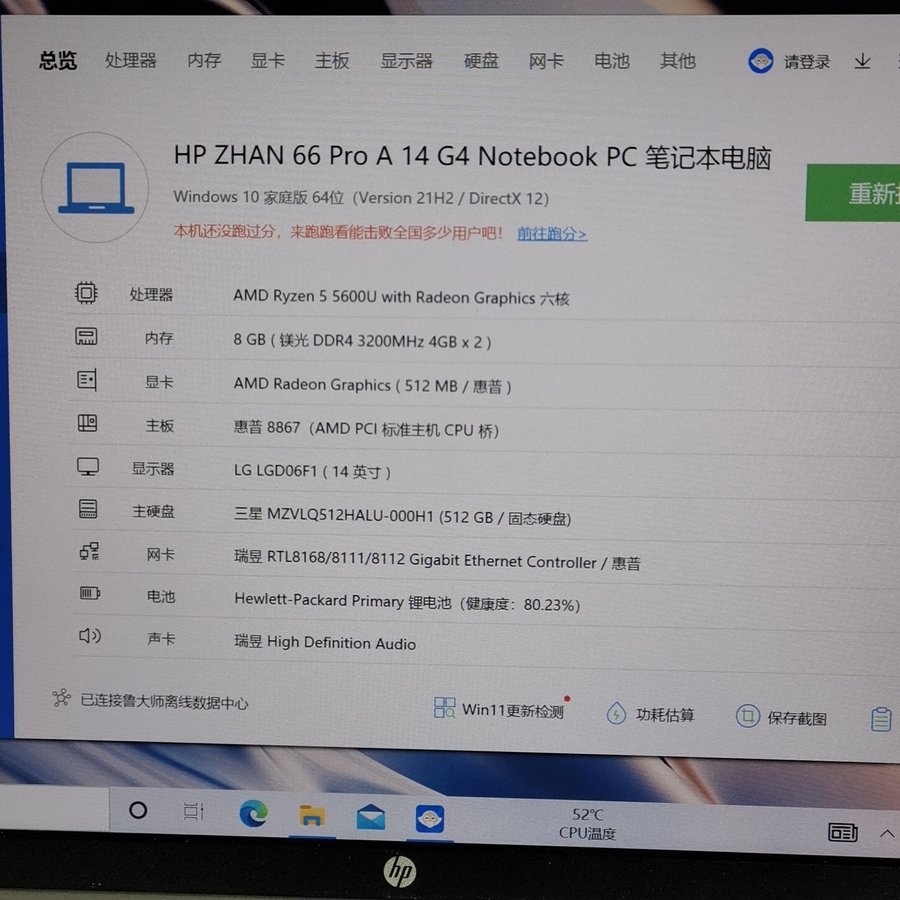
Task: Click the network card icon
Action: pos(89,551)
